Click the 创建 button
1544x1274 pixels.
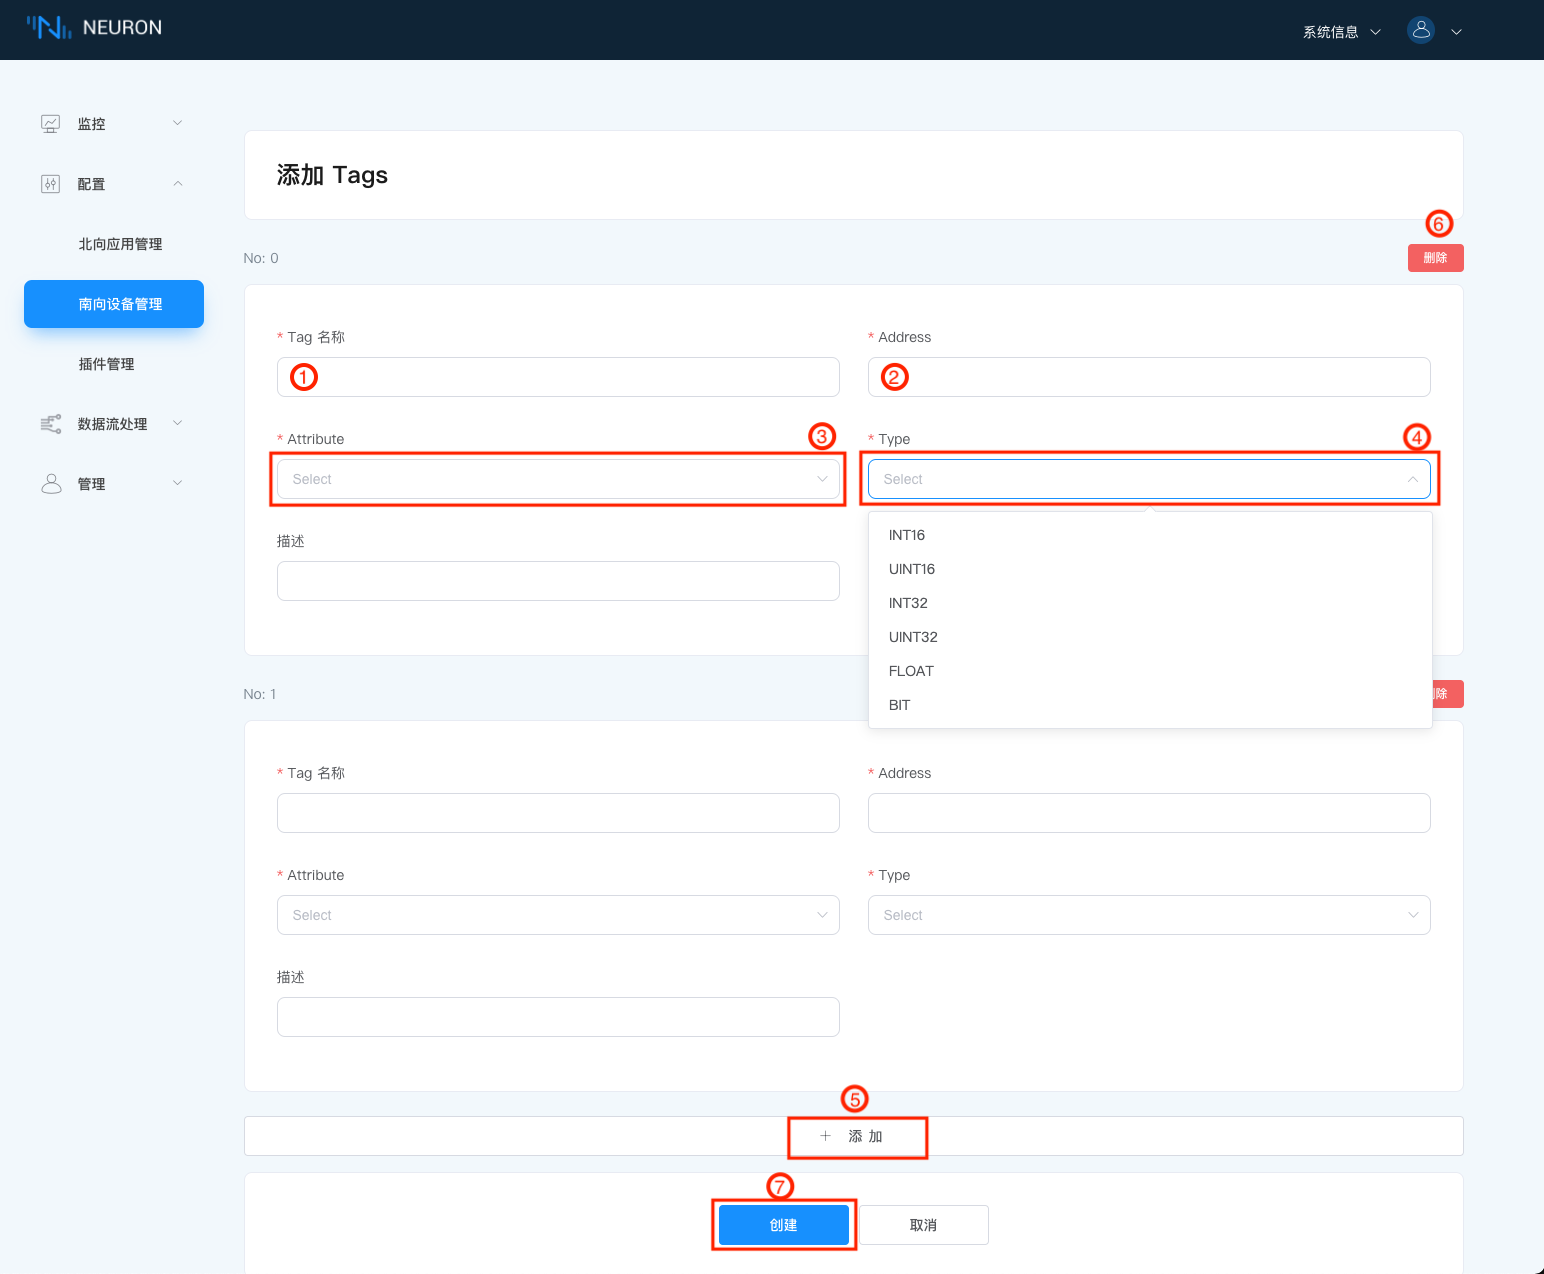[x=784, y=1225]
